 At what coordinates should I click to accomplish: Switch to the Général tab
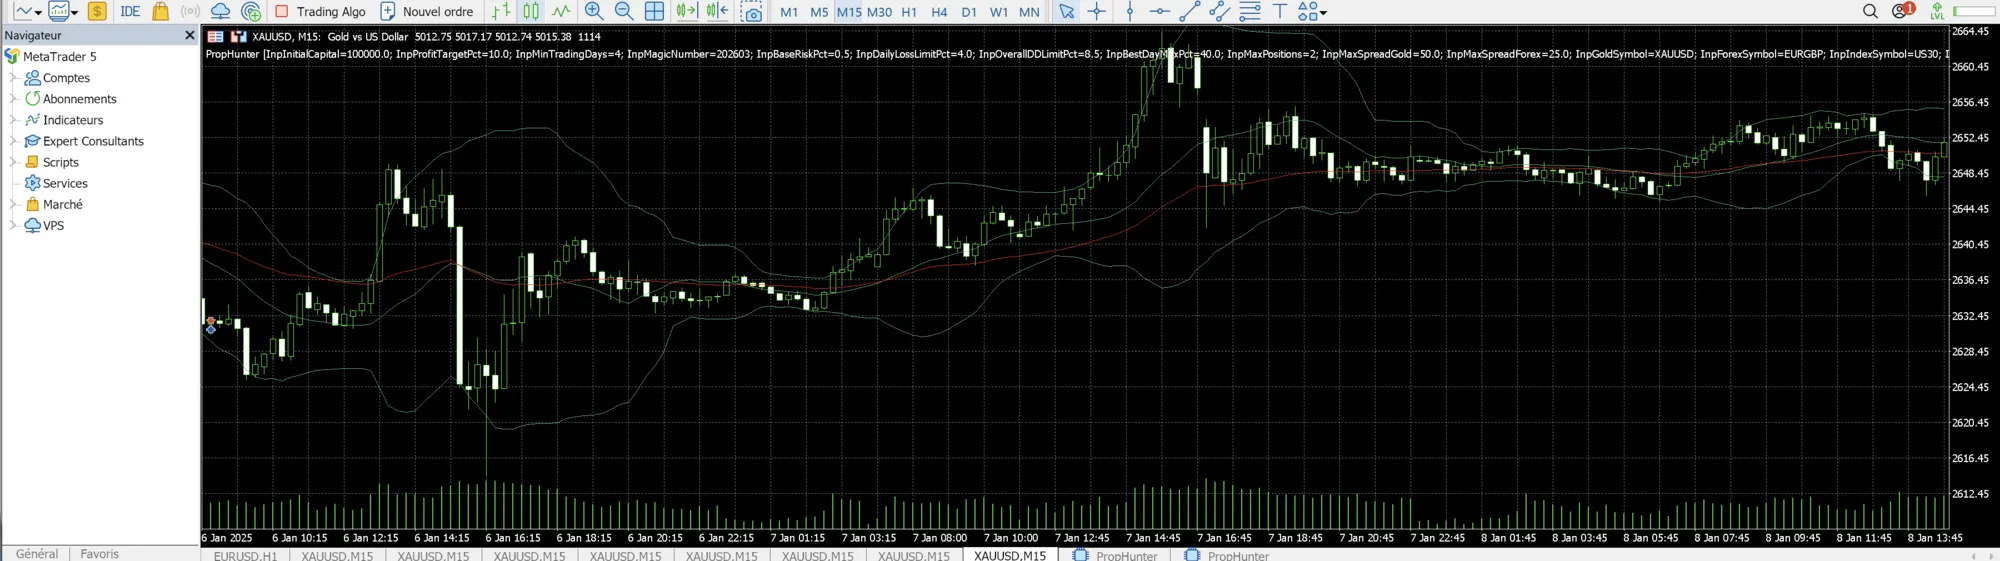point(37,553)
